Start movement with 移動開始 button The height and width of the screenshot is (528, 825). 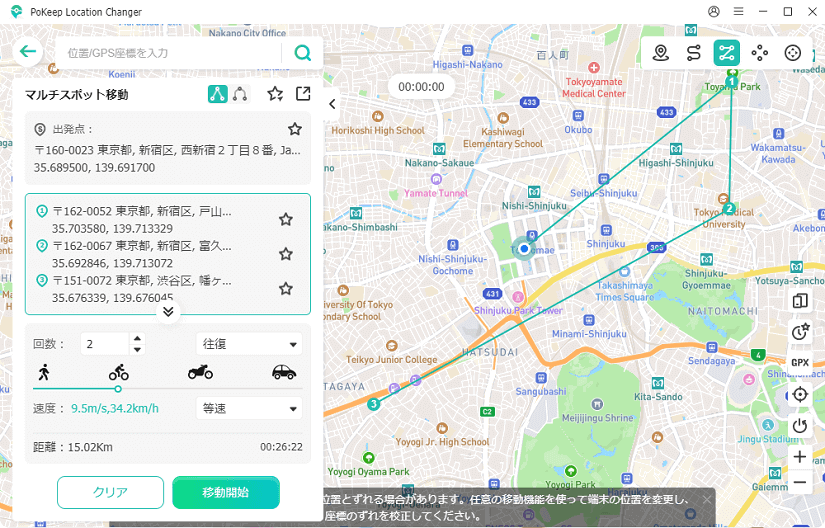pos(226,492)
